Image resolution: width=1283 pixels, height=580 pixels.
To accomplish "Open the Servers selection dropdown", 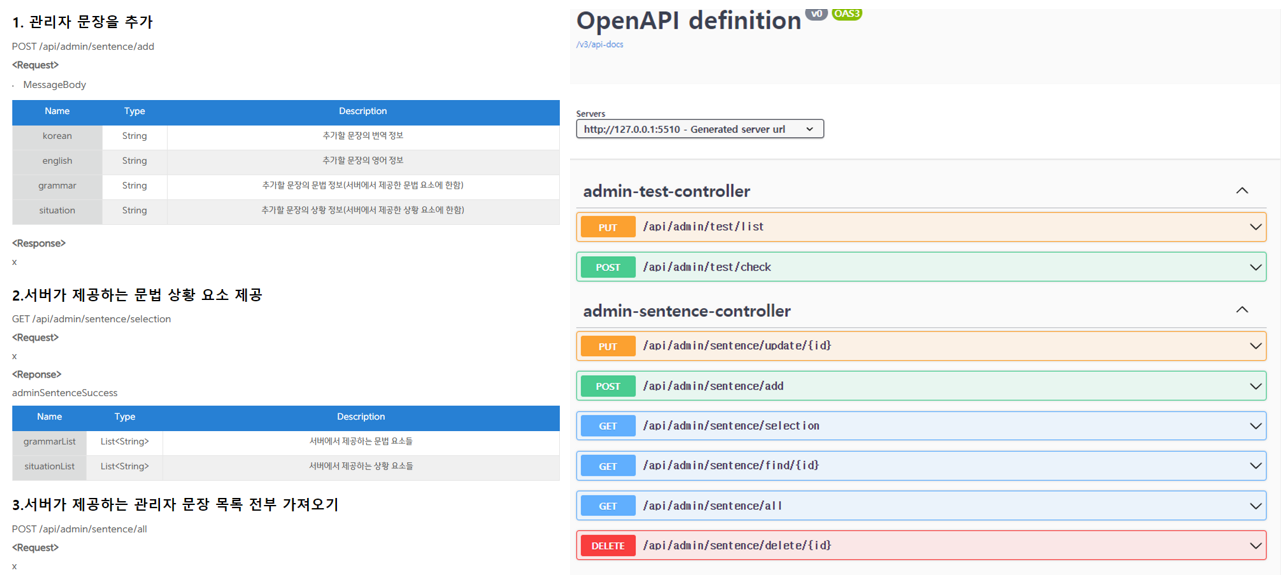I will (x=699, y=128).
